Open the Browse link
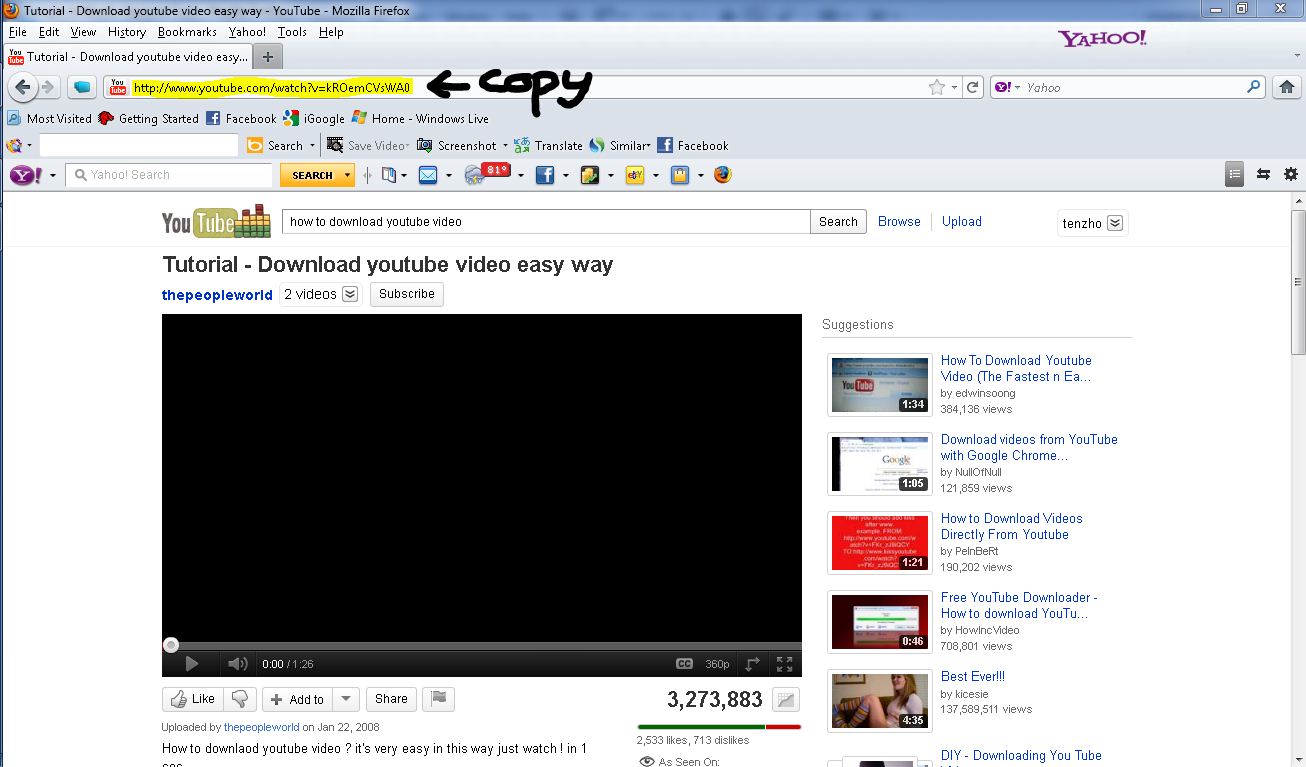 pos(899,222)
